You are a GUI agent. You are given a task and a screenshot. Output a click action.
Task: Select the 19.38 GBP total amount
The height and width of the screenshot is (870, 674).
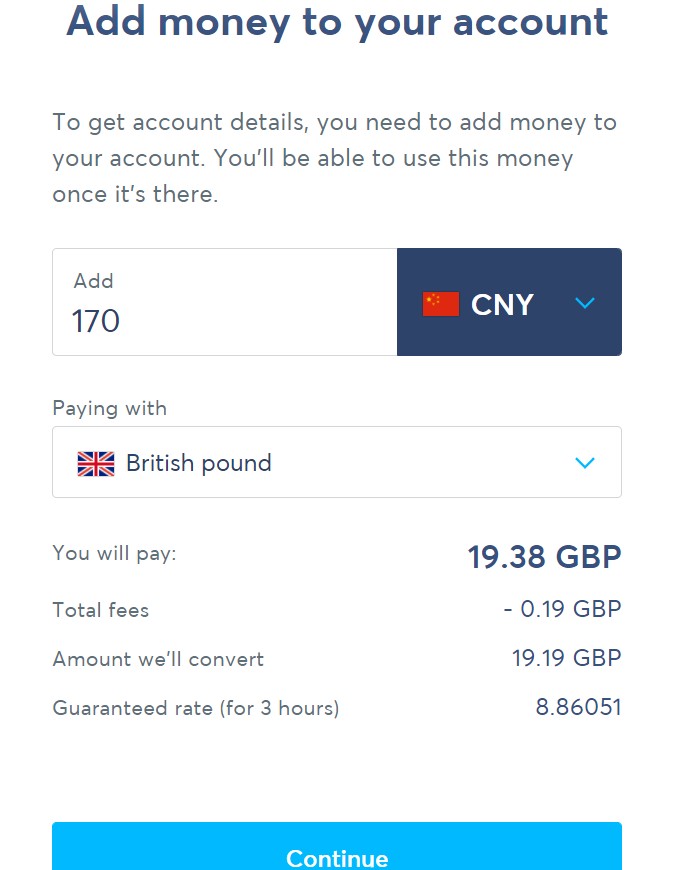544,557
